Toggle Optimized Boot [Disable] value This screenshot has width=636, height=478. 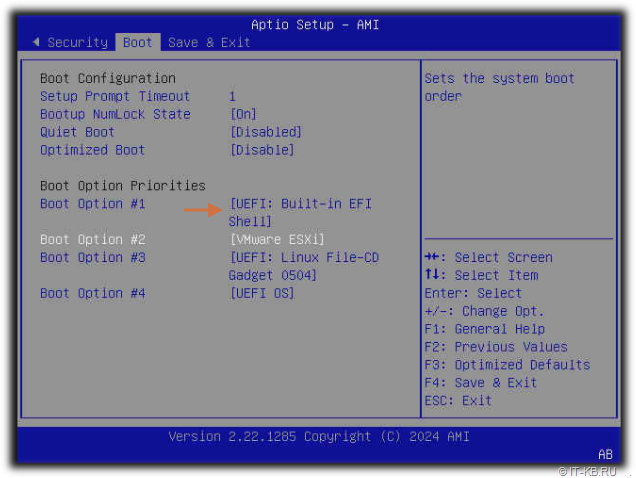click(x=262, y=150)
